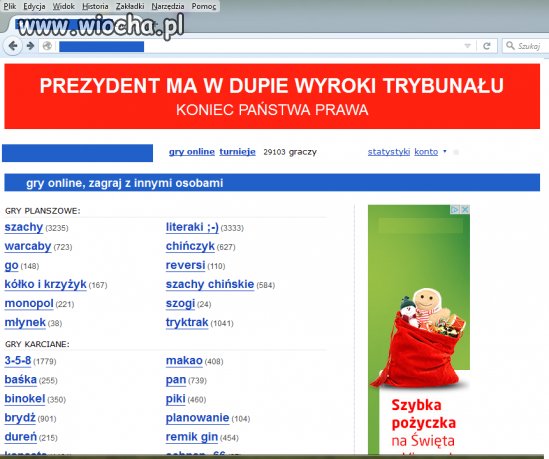Open the brydż card game
Viewport: 549px width, 459px height.
pyautogui.click(x=20, y=418)
